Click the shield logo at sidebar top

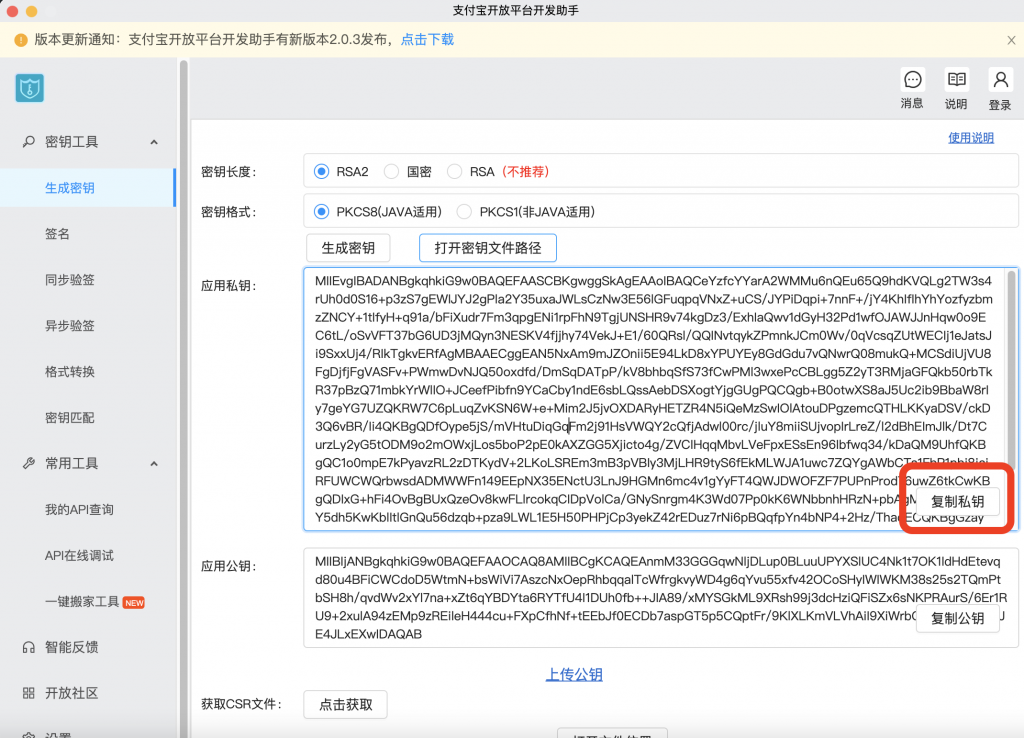click(x=29, y=88)
